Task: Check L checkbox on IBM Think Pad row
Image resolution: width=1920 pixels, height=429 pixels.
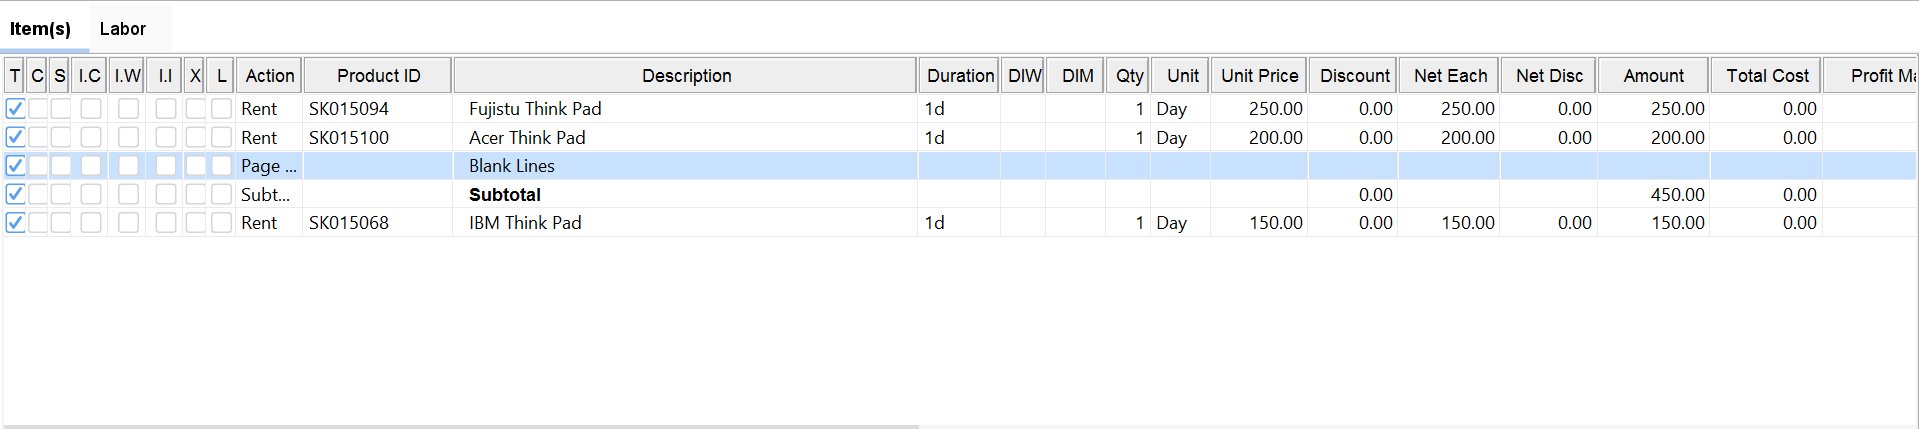Action: point(221,223)
